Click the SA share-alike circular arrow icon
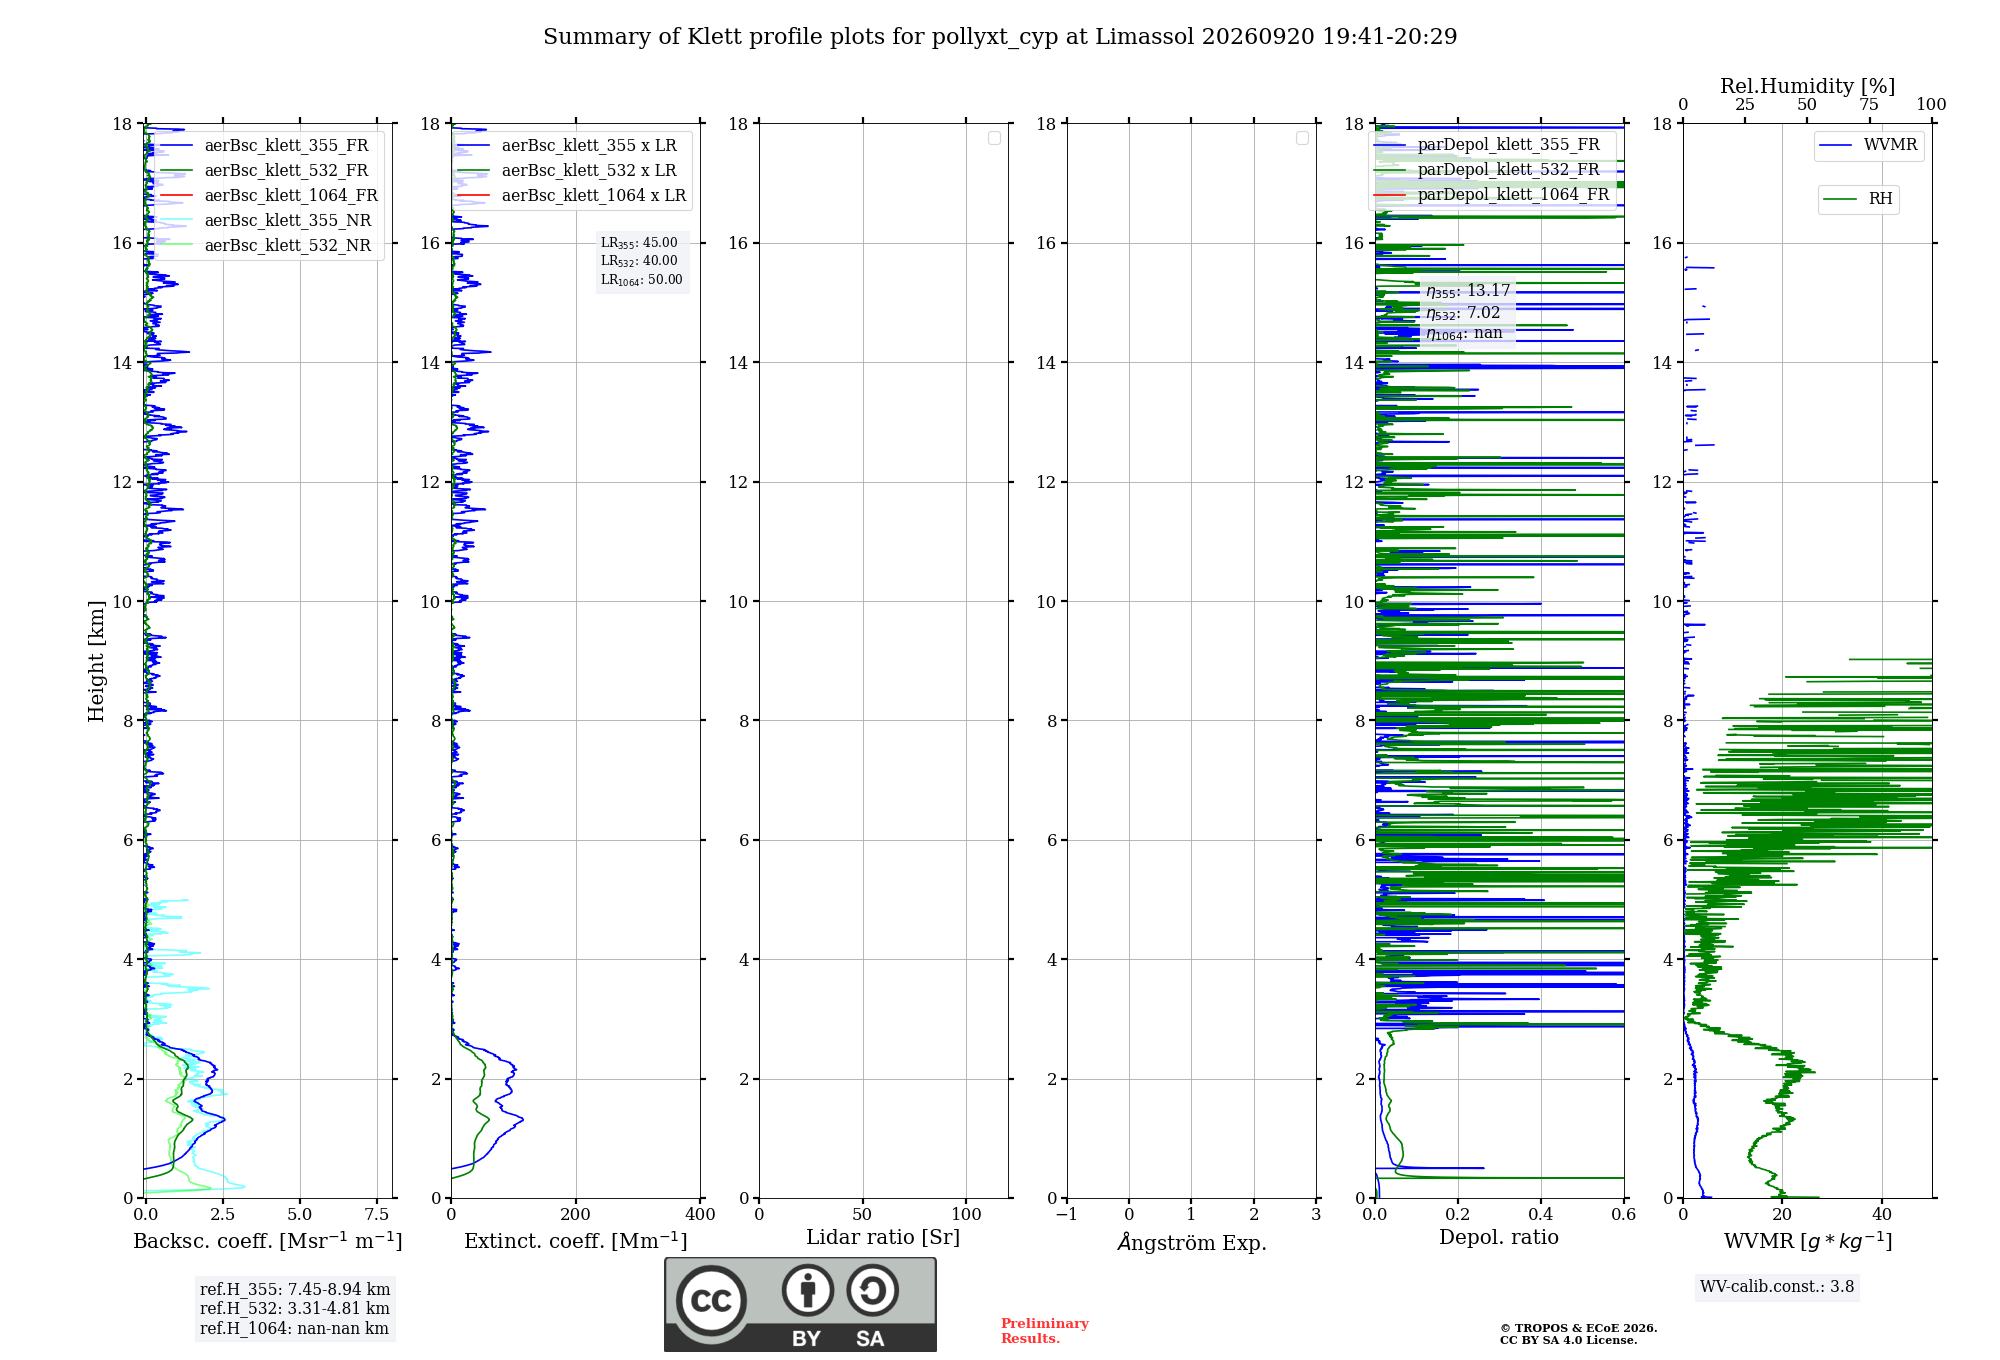 click(x=872, y=1290)
